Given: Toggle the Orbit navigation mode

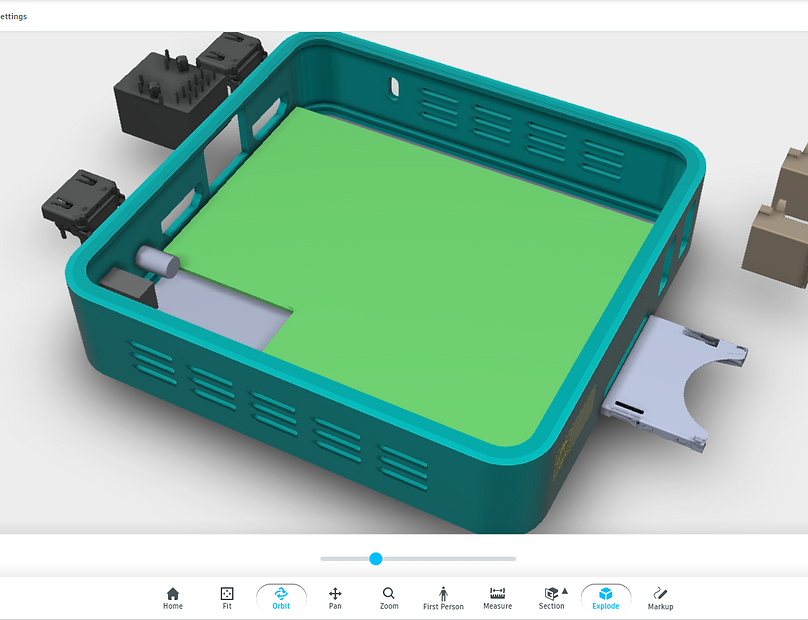Looking at the screenshot, I should (x=281, y=598).
